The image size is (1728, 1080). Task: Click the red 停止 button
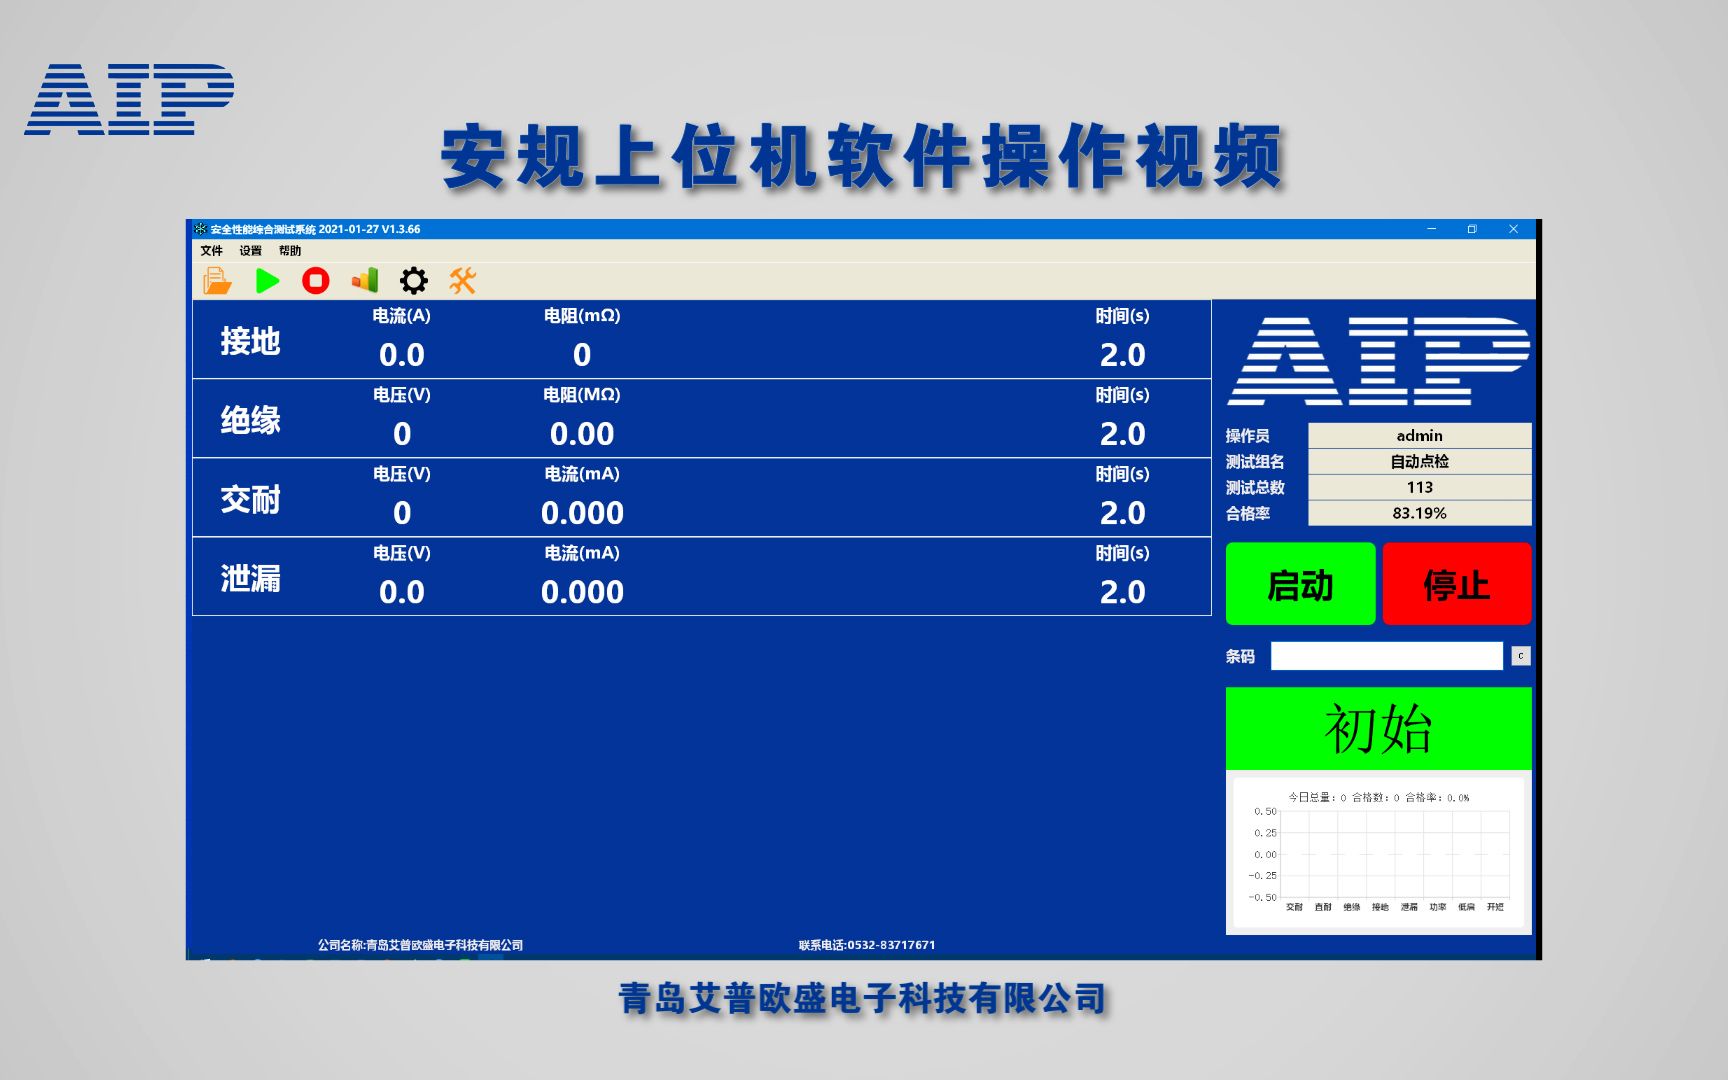click(1456, 584)
